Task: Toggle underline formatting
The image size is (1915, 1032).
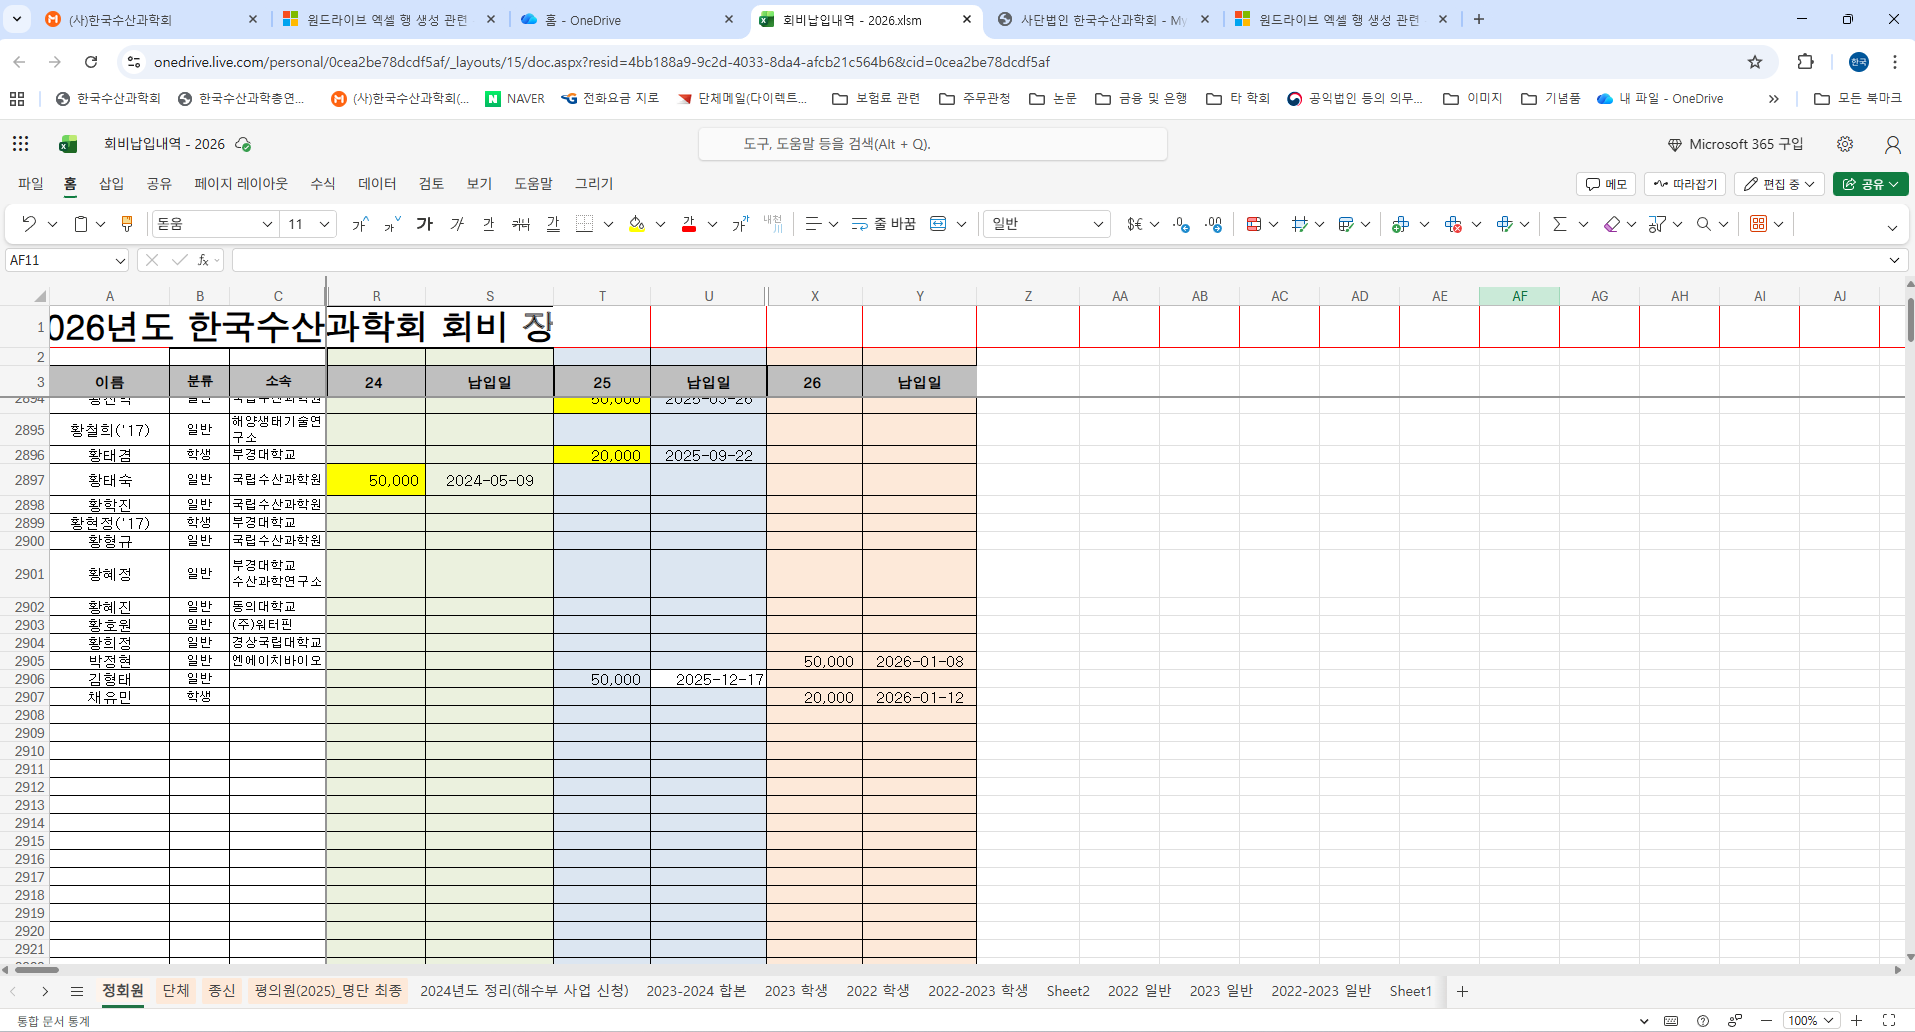Action: click(489, 224)
